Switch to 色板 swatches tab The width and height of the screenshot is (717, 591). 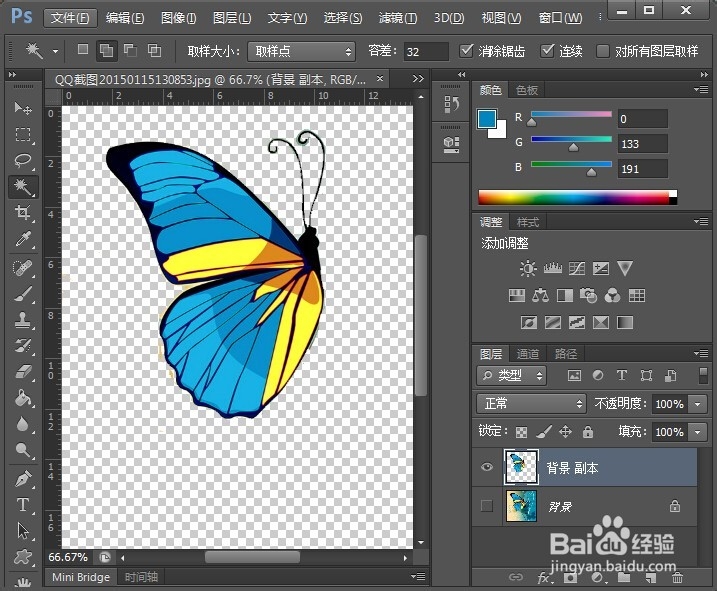527,90
